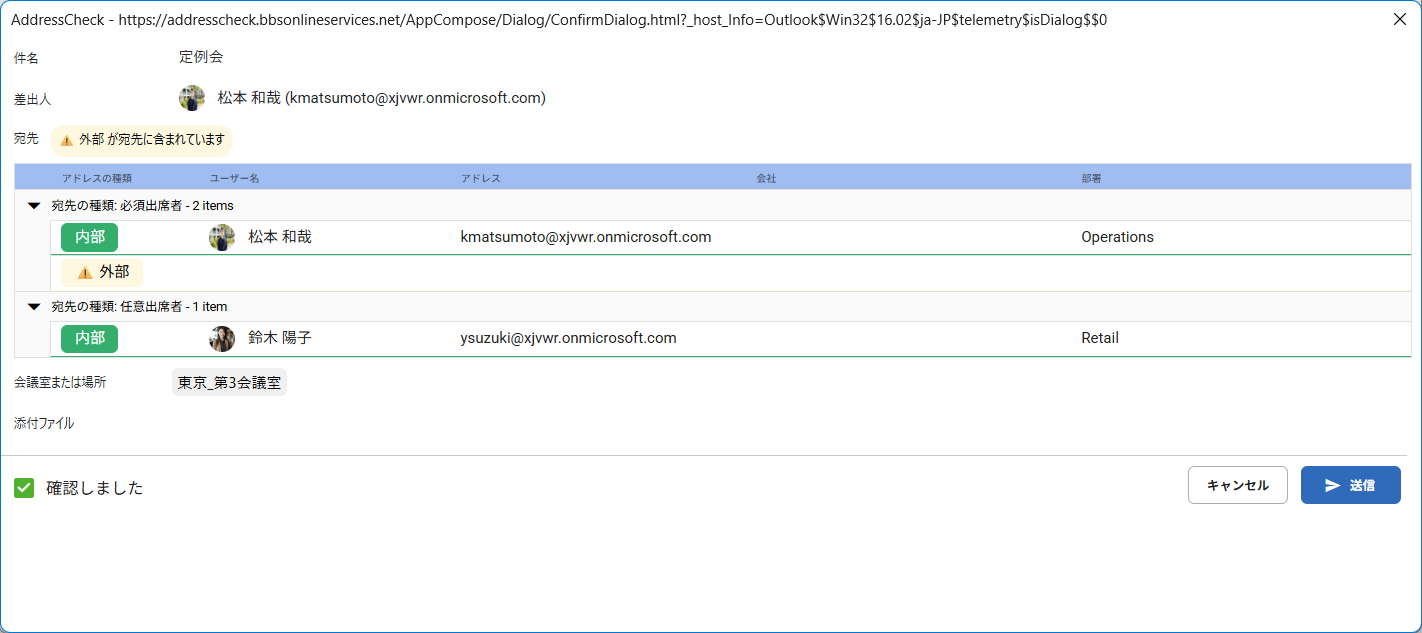Click the 部署 column header

click(x=1091, y=178)
